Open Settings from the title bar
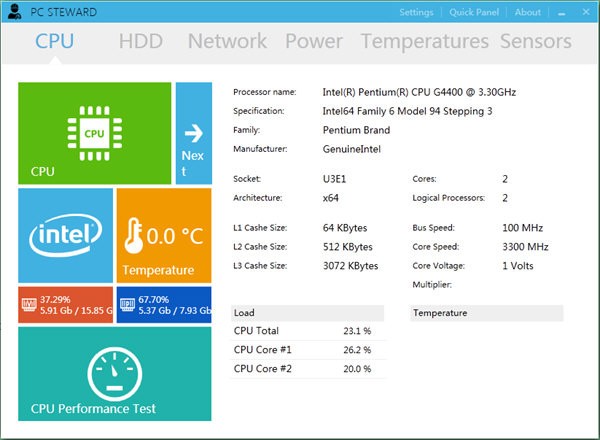The image size is (600, 440). [x=416, y=12]
